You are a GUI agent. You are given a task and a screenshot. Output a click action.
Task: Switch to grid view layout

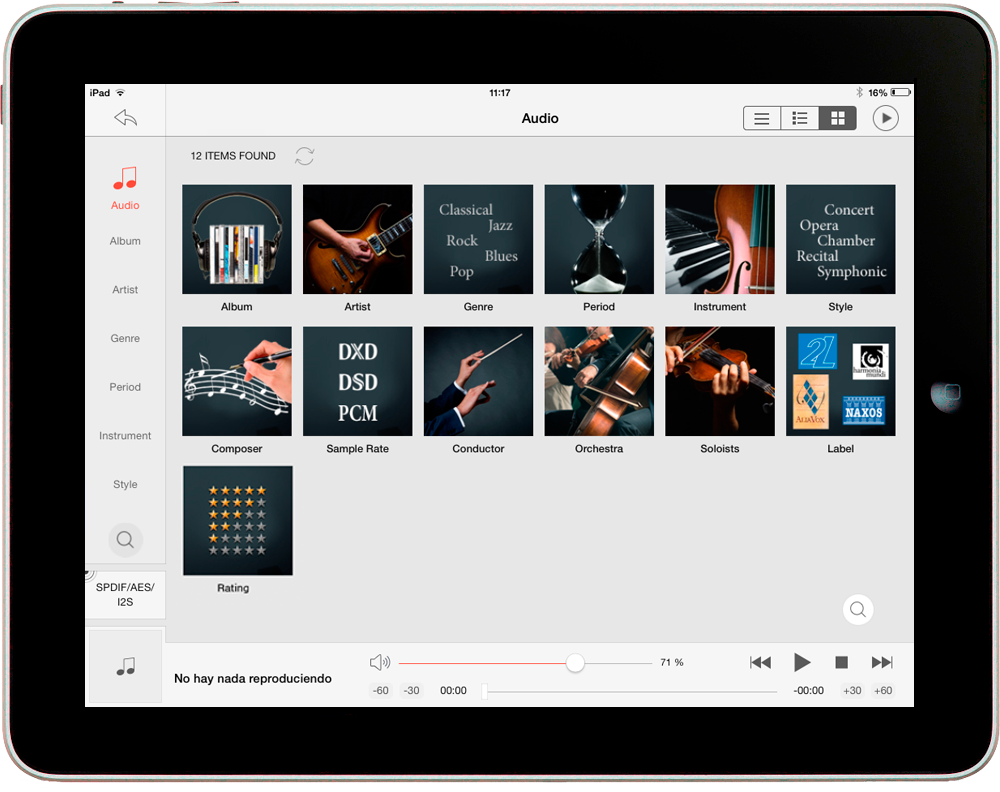pyautogui.click(x=837, y=118)
